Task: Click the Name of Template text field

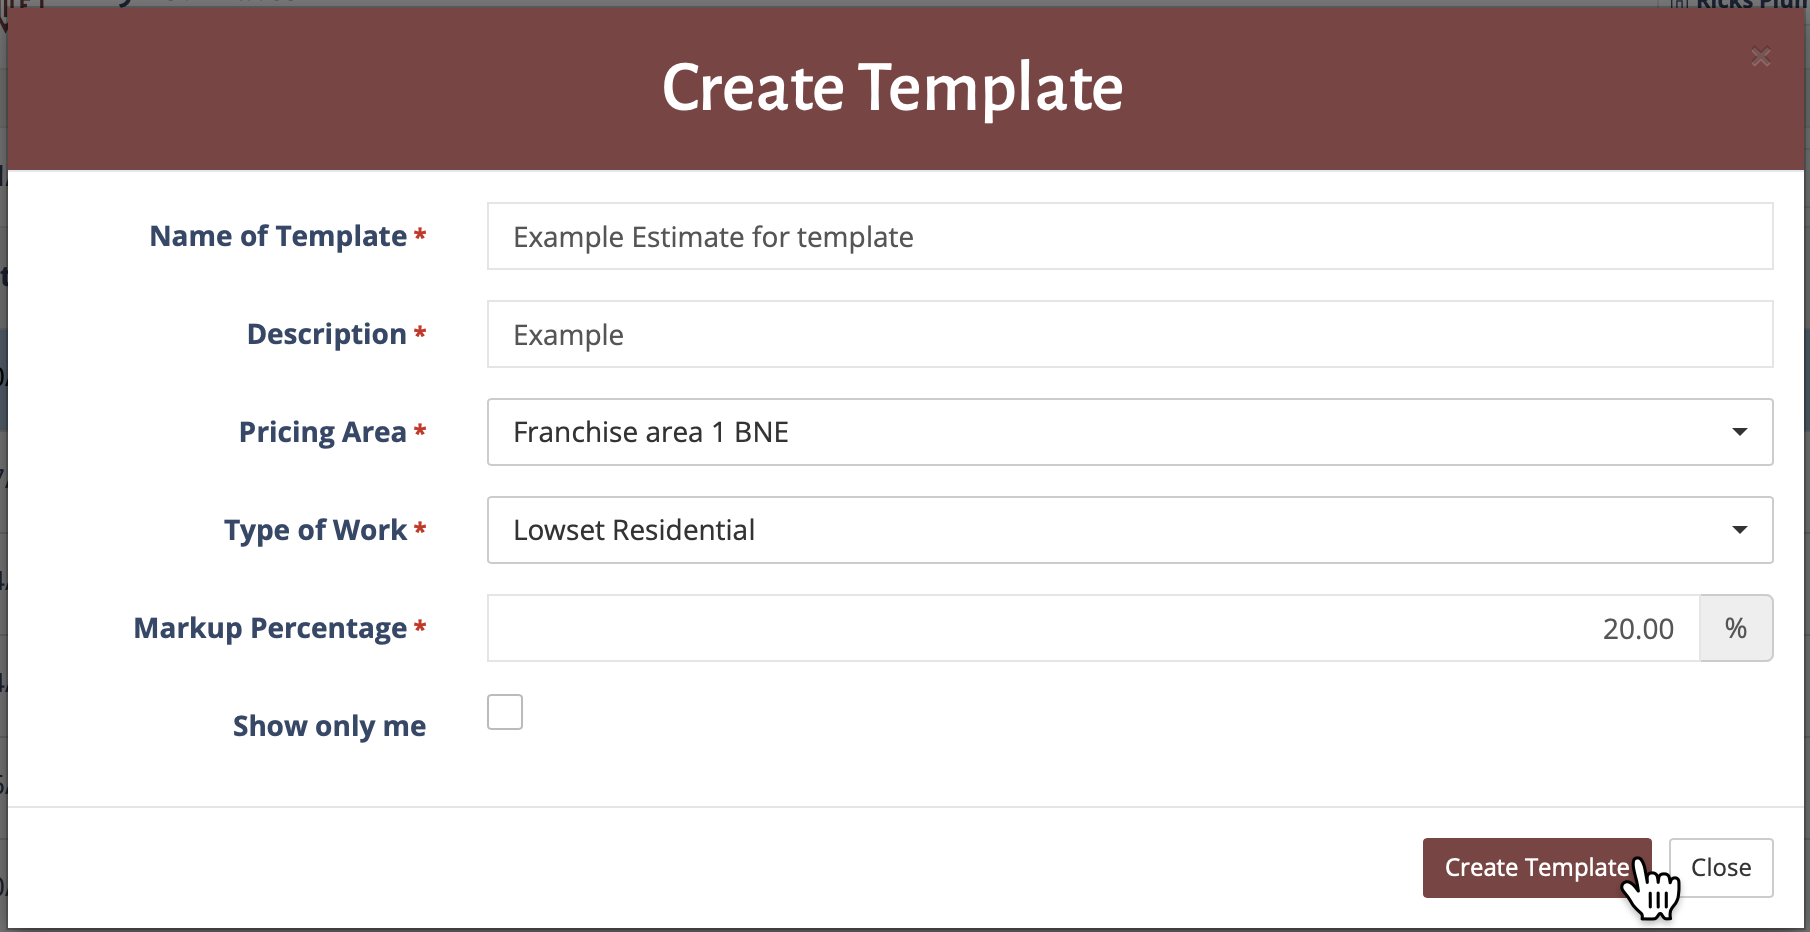Action: point(1129,237)
